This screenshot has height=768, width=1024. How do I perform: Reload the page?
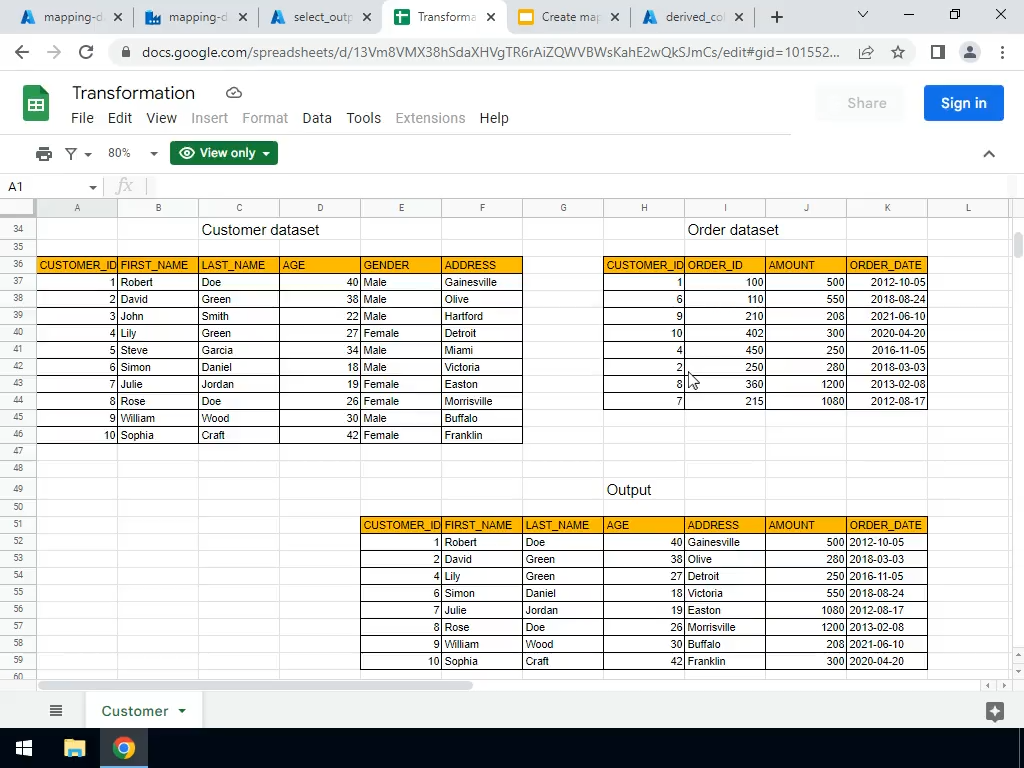coord(86,52)
